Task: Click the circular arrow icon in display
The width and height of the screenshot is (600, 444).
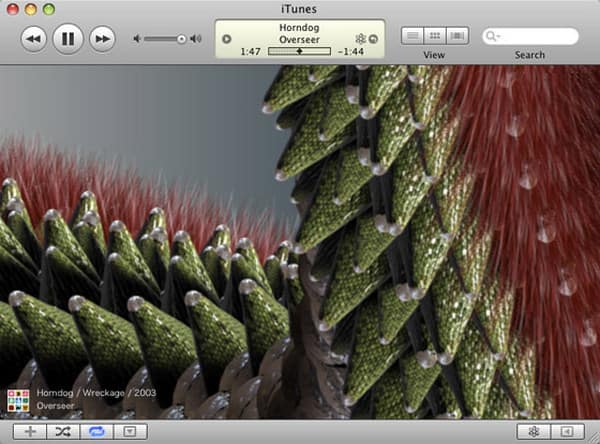Action: pos(373,39)
